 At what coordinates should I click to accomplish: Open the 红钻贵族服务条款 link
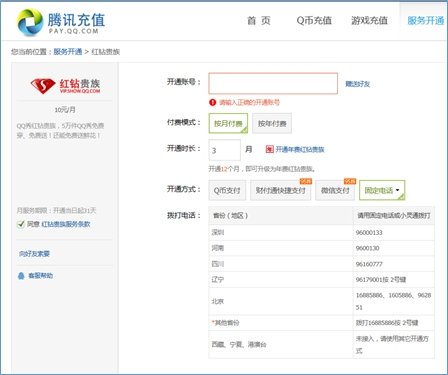pos(66,224)
